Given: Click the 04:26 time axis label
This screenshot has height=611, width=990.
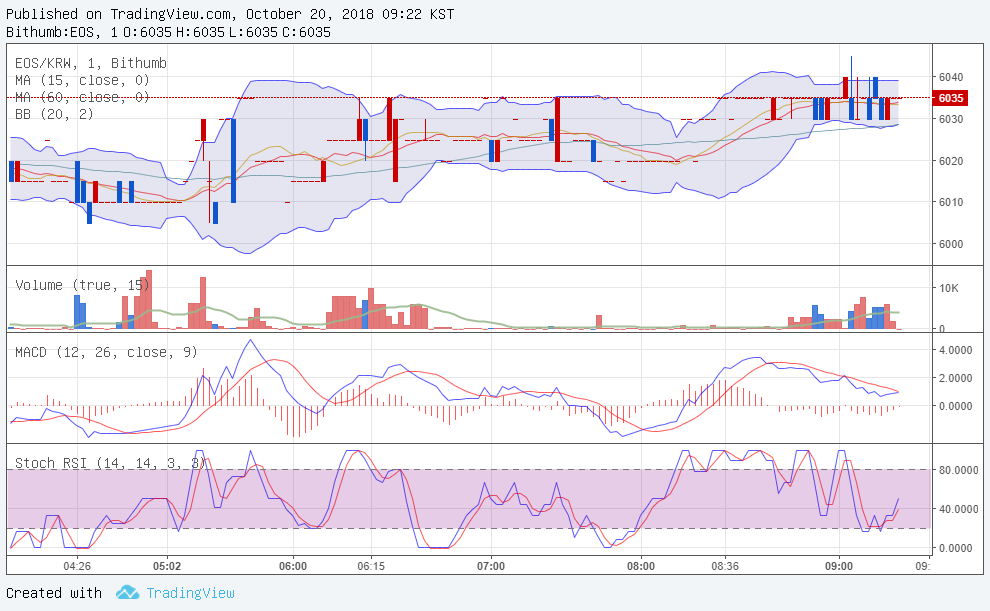Looking at the screenshot, I should tap(77, 566).
